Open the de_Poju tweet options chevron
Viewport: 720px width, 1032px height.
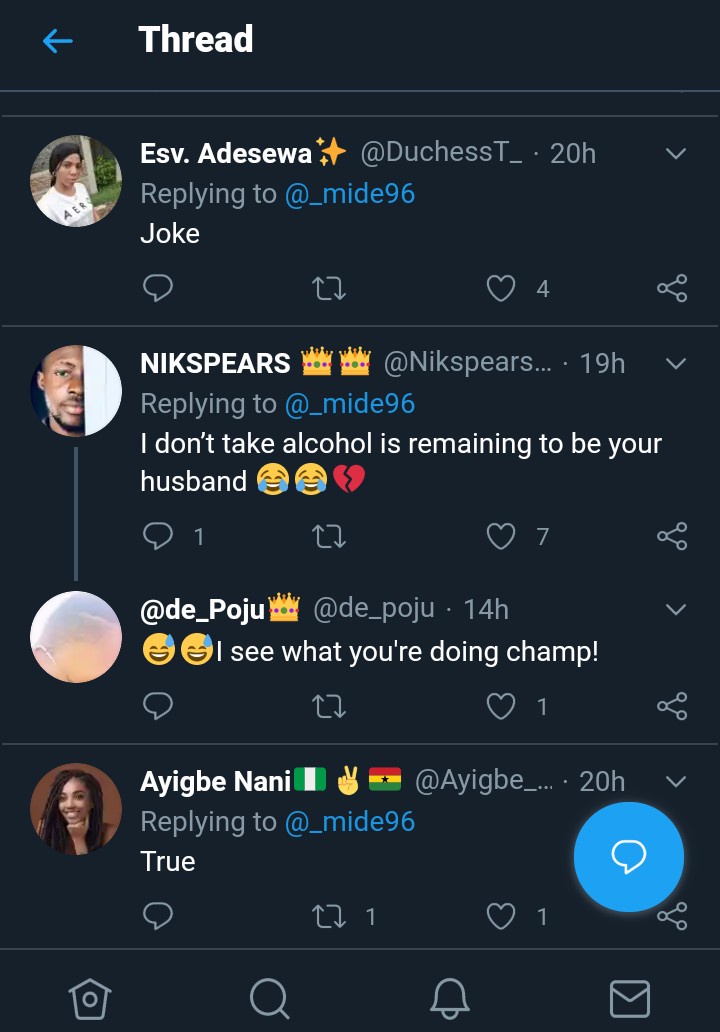pyautogui.click(x=676, y=609)
